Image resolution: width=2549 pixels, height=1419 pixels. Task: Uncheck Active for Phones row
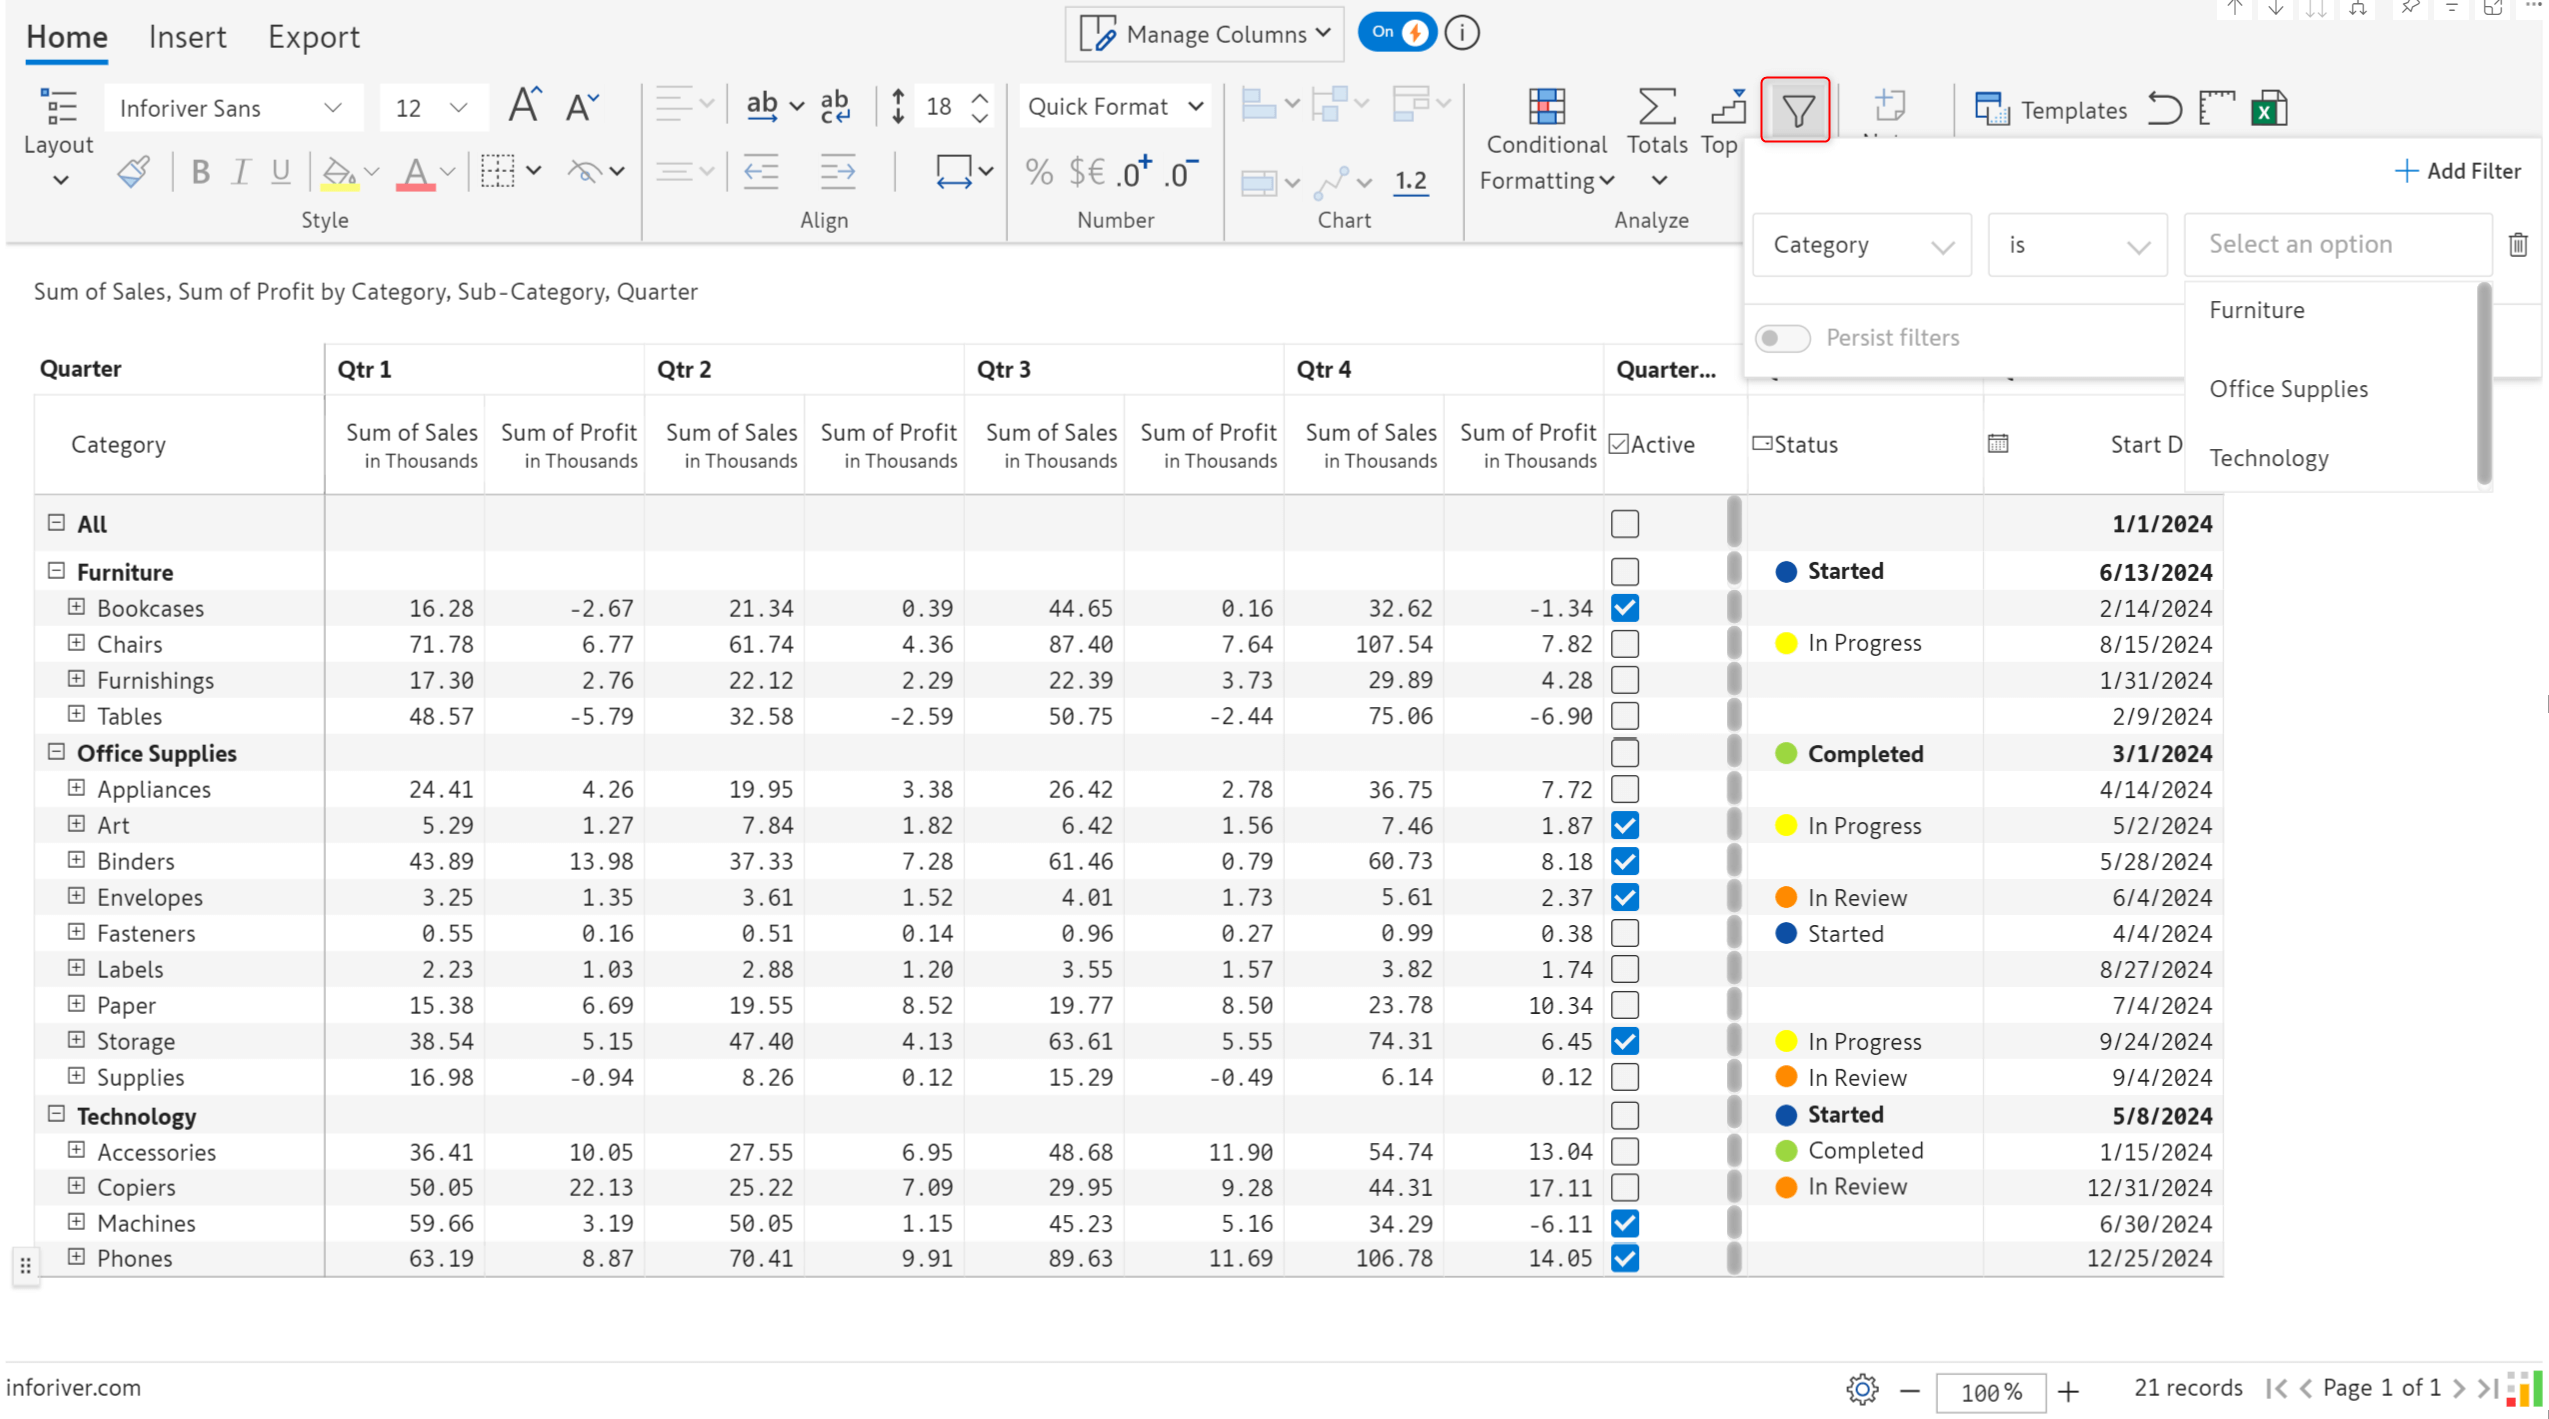pos(1624,1258)
